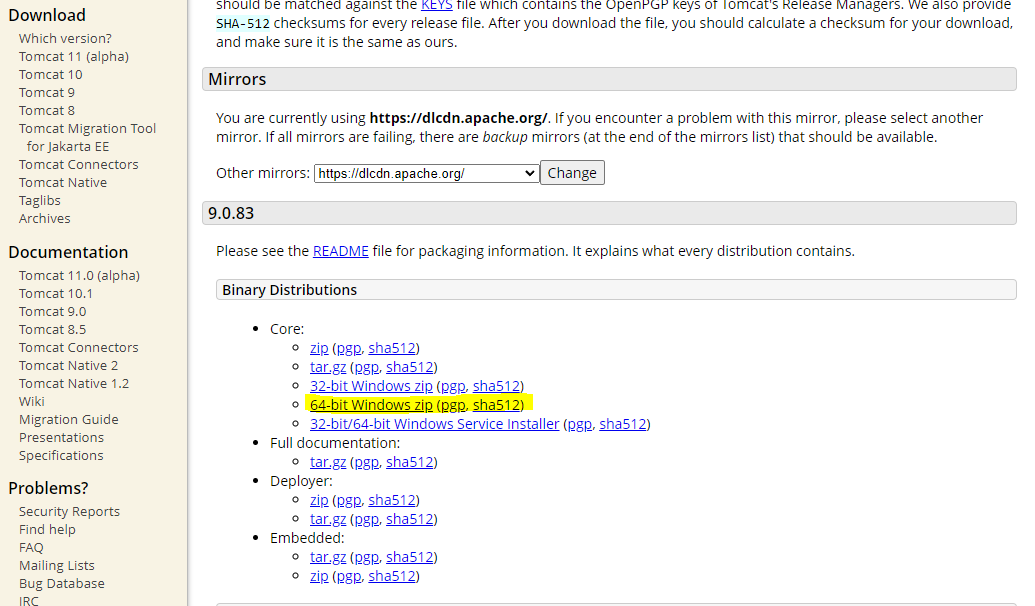Open the Wiki link
Viewport: 1035px width, 606px height.
(x=32, y=401)
